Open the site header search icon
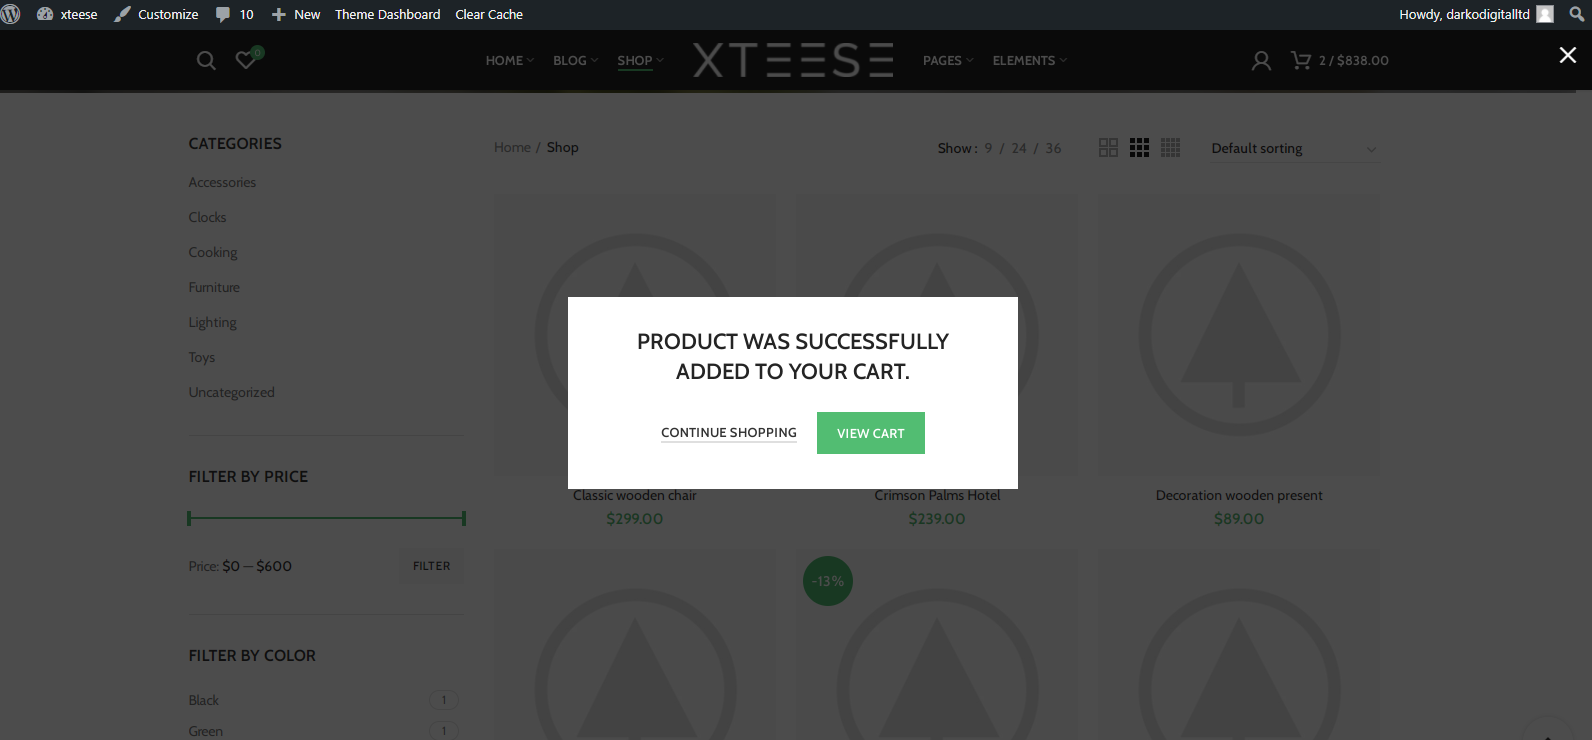This screenshot has height=740, width=1592. [206, 60]
